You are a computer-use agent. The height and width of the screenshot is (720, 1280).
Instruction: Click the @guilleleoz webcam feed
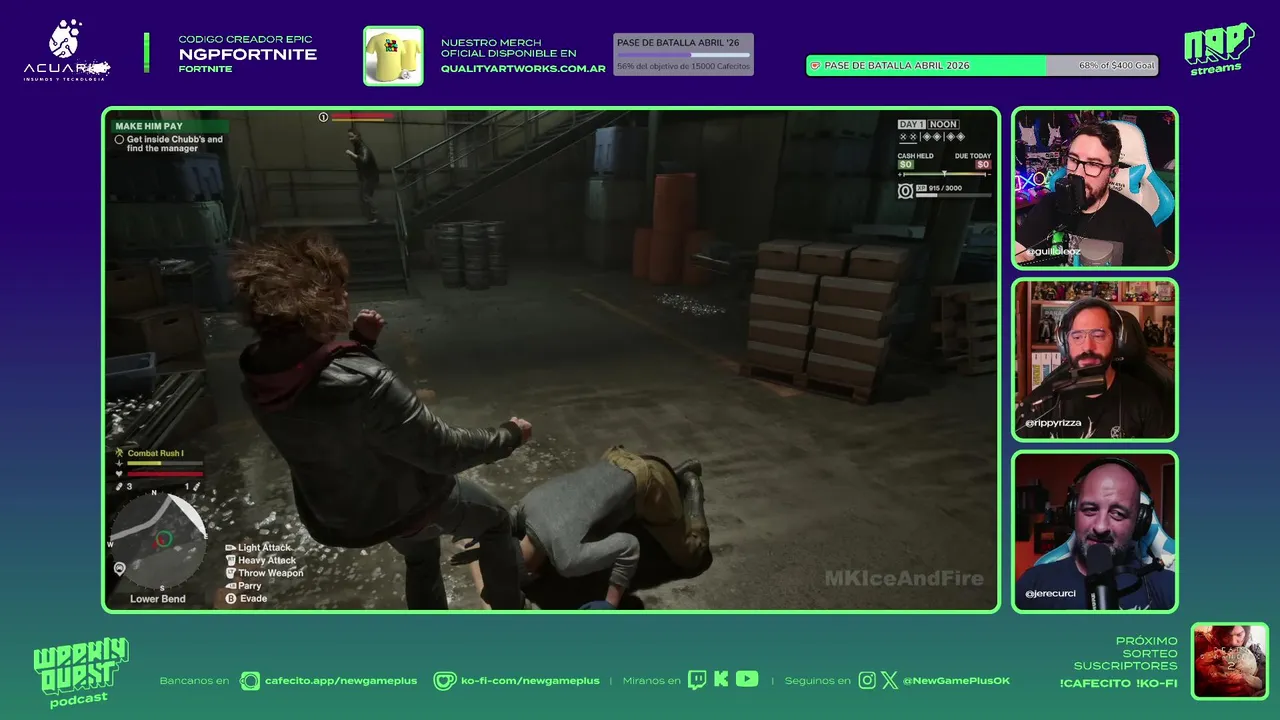coord(1095,189)
